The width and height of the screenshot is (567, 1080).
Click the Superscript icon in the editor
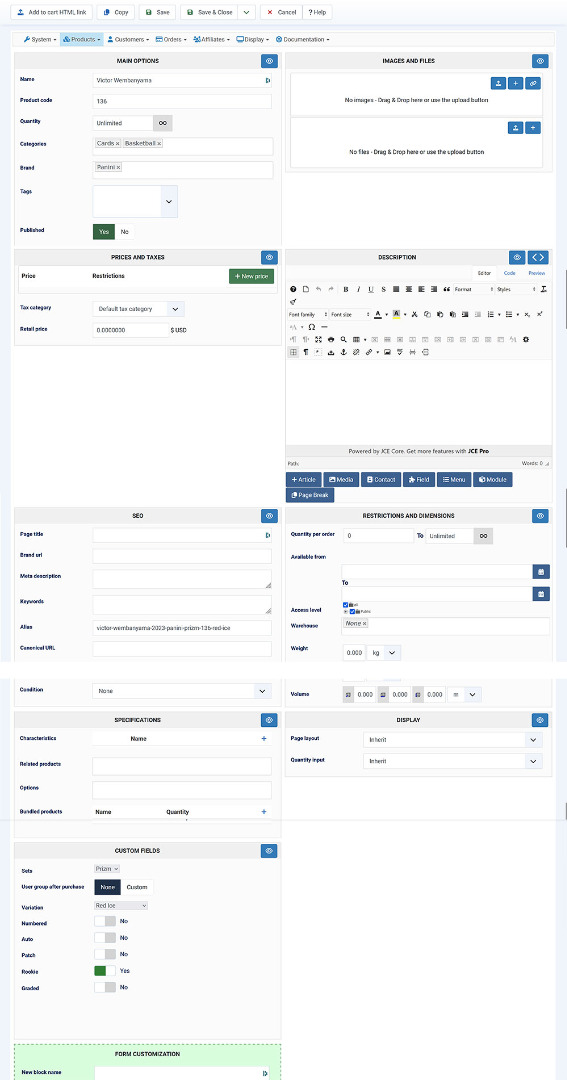point(539,314)
